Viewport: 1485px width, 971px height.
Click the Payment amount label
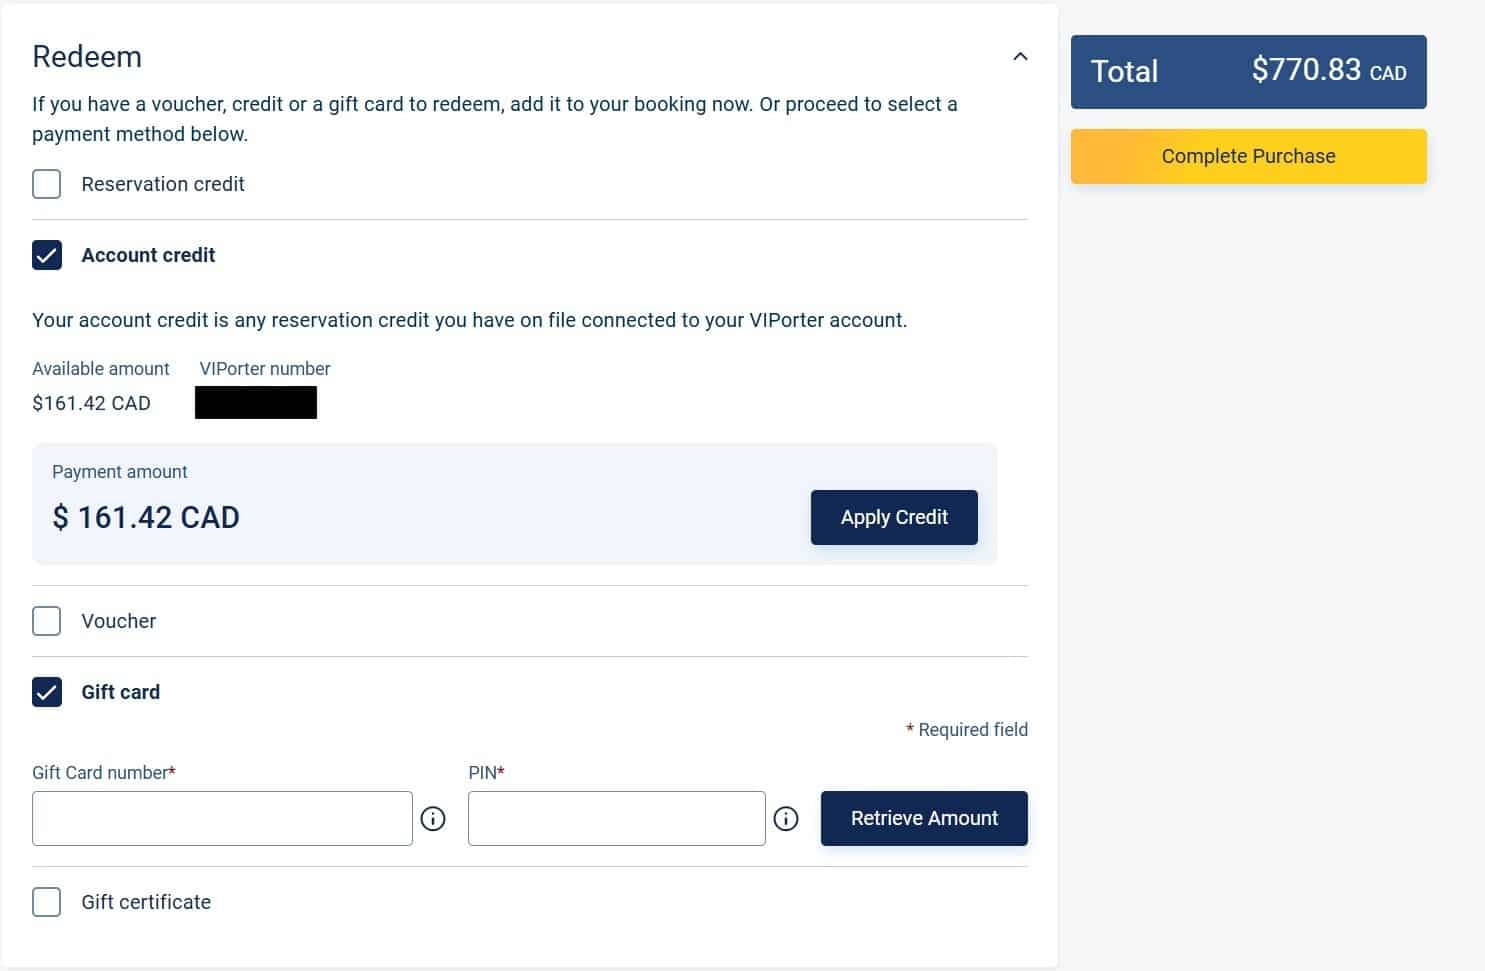click(119, 471)
